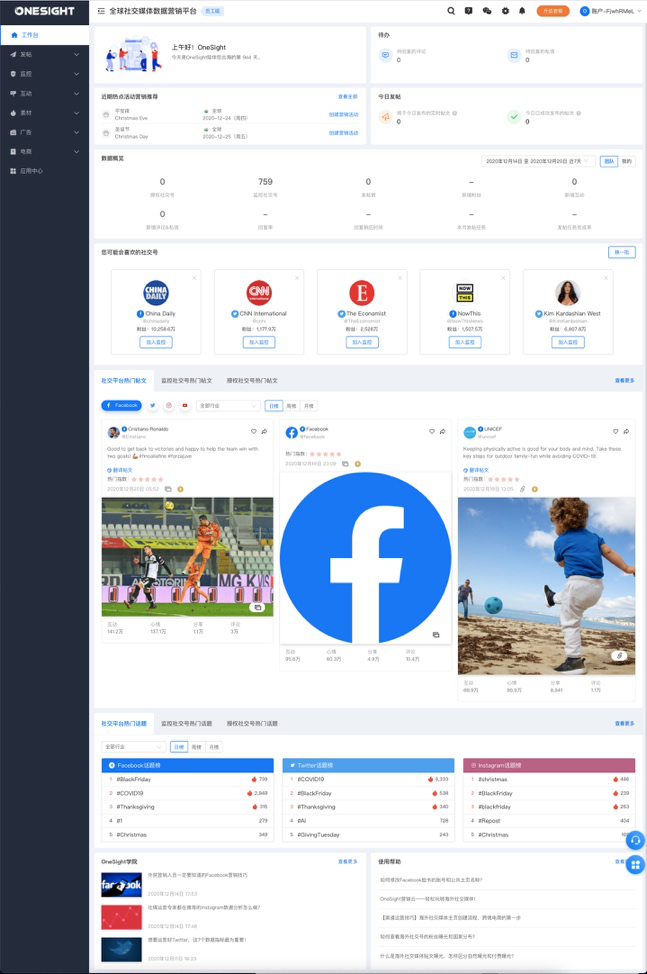The image size is (647, 974).
Task: Open UNICEF child kicking ball image
Action: click(546, 586)
